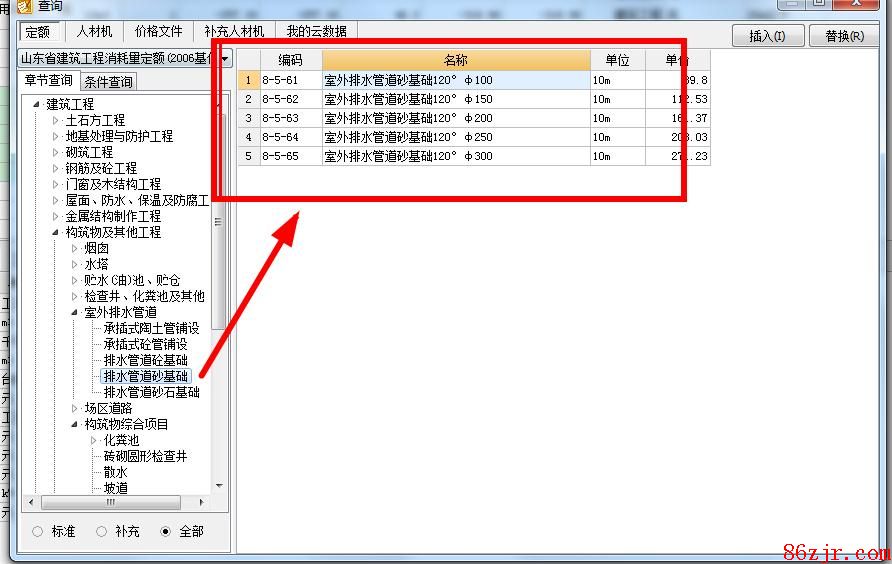Select 排水管道砼基础 in the tree

pyautogui.click(x=145, y=360)
